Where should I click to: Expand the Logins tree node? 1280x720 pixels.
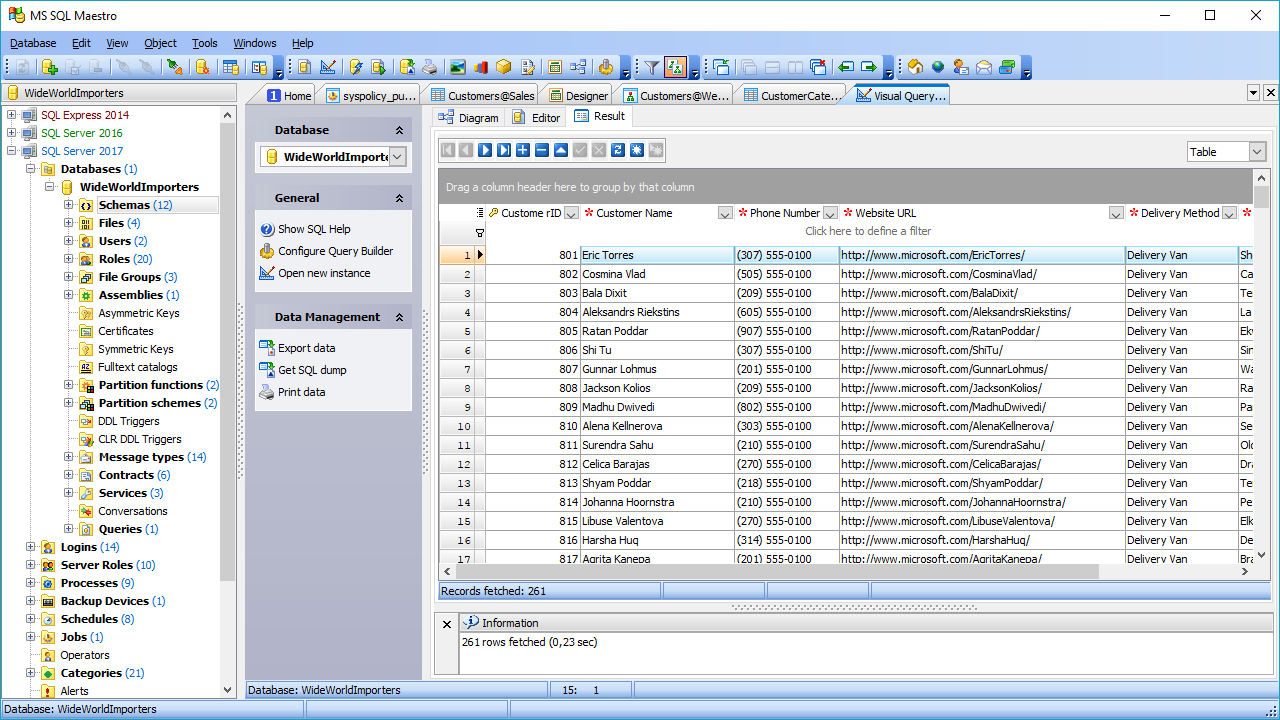(31, 547)
